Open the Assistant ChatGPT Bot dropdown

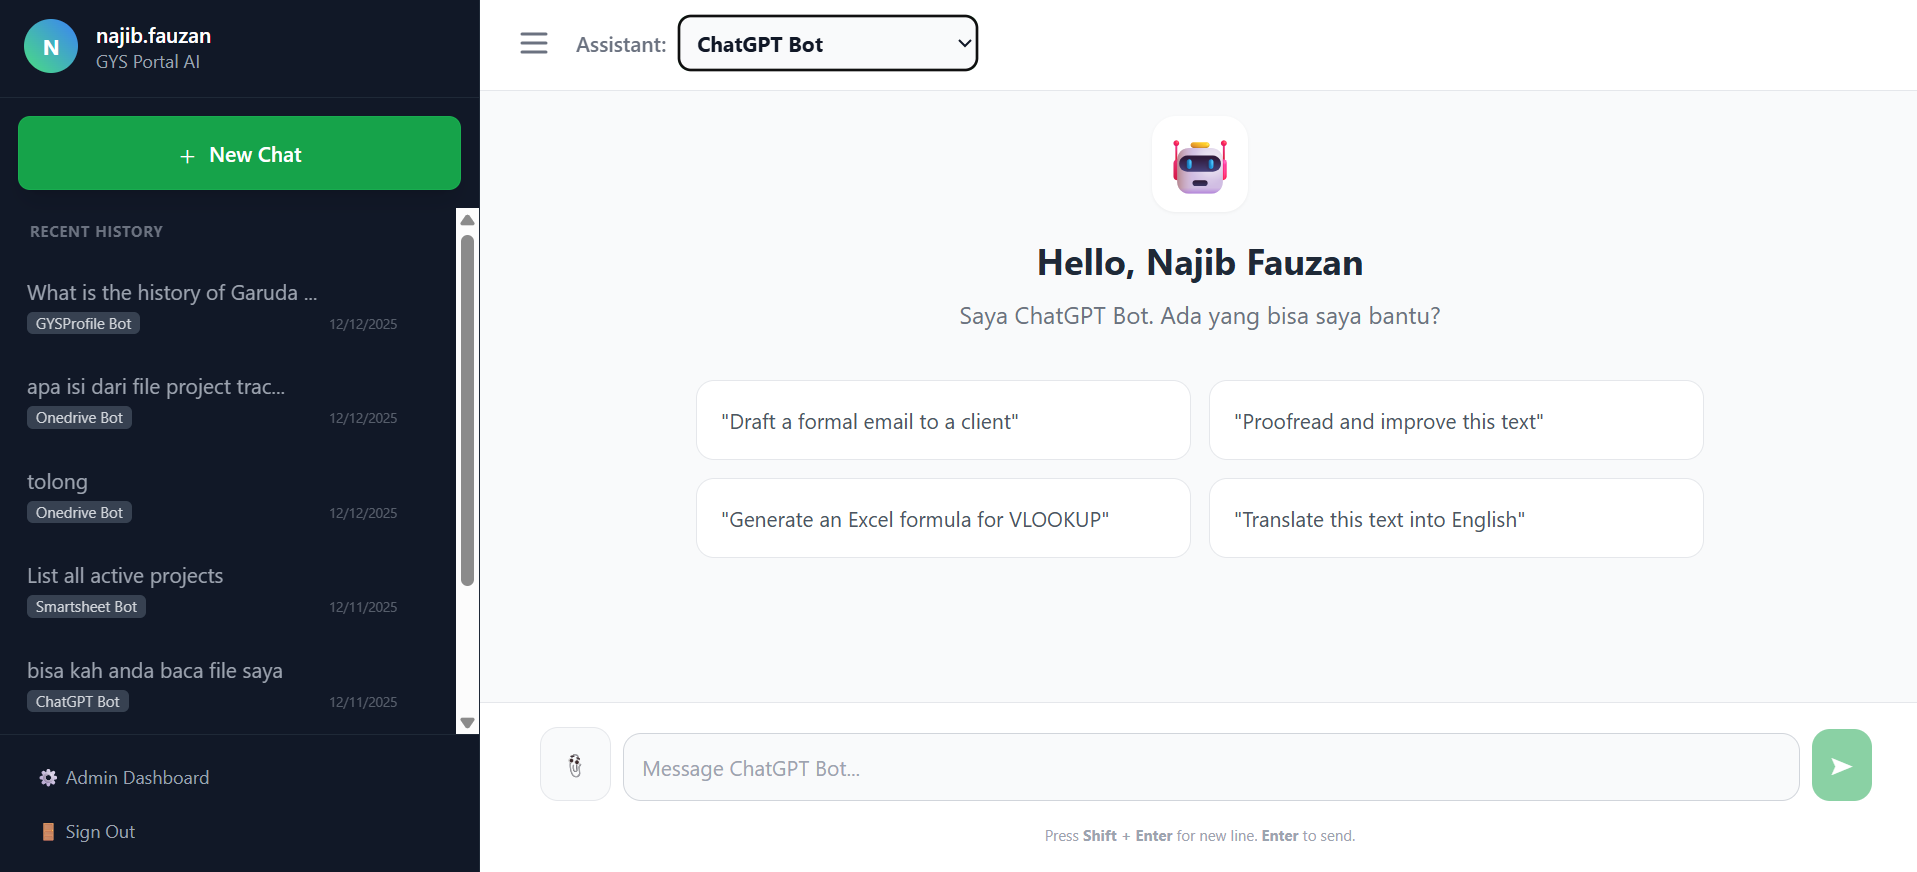click(x=827, y=44)
